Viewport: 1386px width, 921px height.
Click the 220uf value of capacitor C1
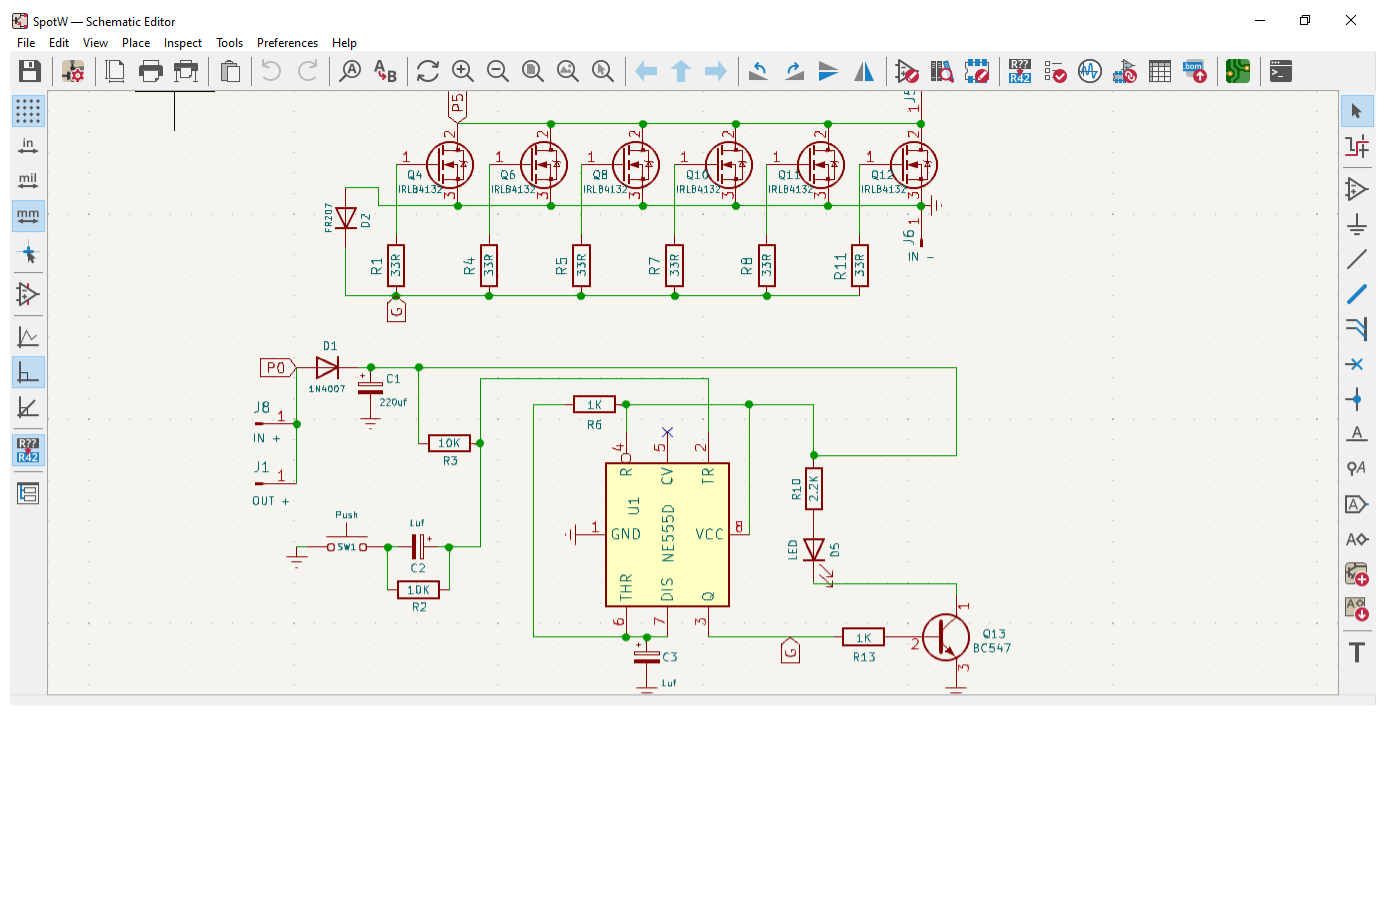393,402
